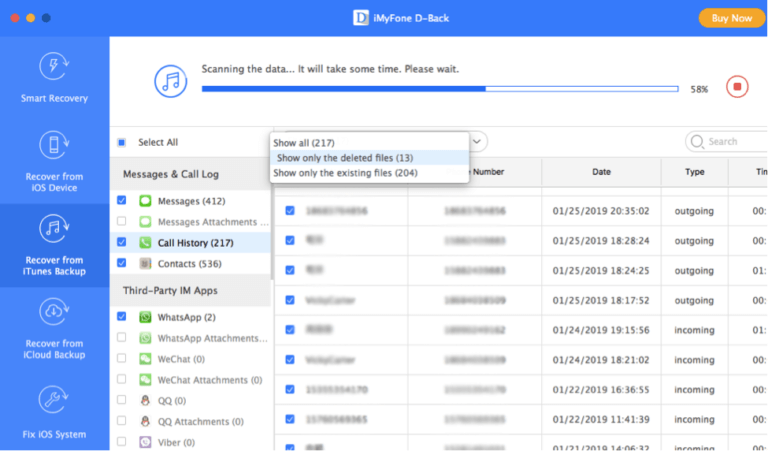Image resolution: width=768 pixels, height=451 pixels.
Task: Toggle the Select All checkbox
Action: click(x=121, y=142)
